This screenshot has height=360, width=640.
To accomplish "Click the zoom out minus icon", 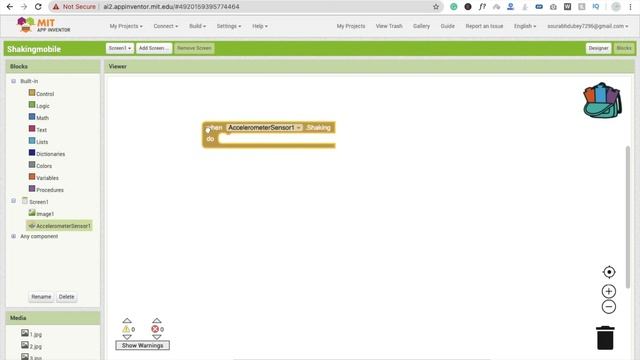I will (609, 307).
